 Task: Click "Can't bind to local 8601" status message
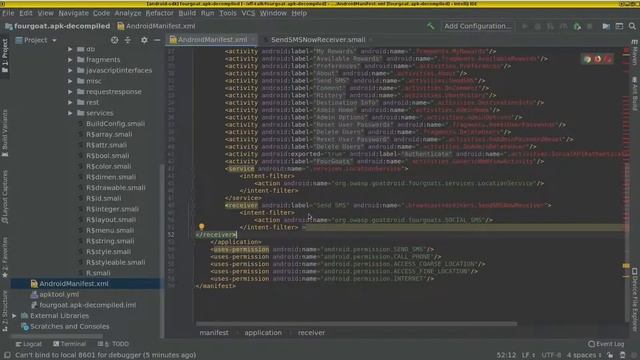106,355
